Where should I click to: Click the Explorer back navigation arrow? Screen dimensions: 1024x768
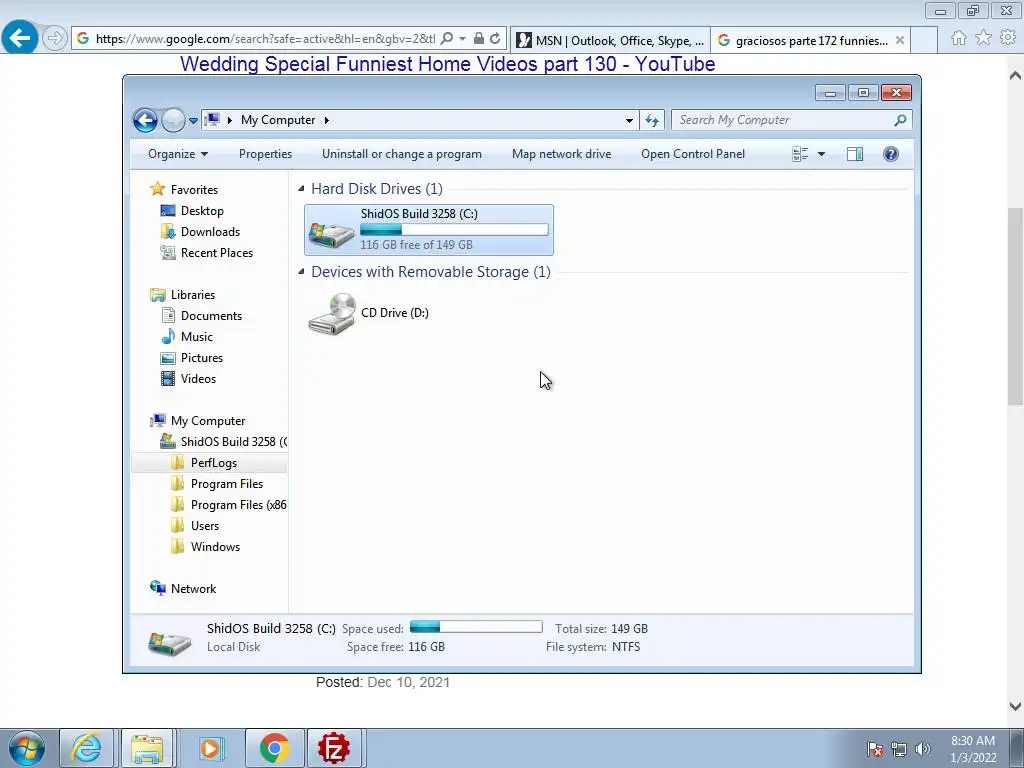[145, 120]
